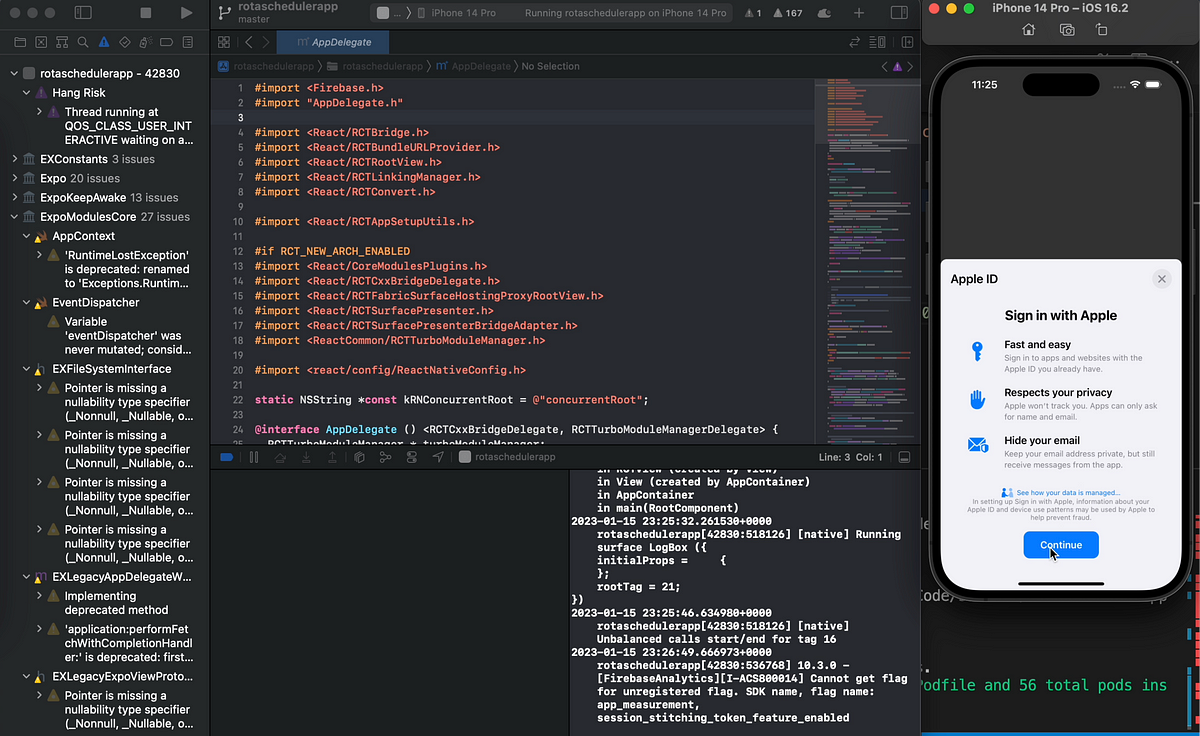Click the yellow warnings count 1 indicator
The height and width of the screenshot is (736, 1200).
click(x=754, y=13)
